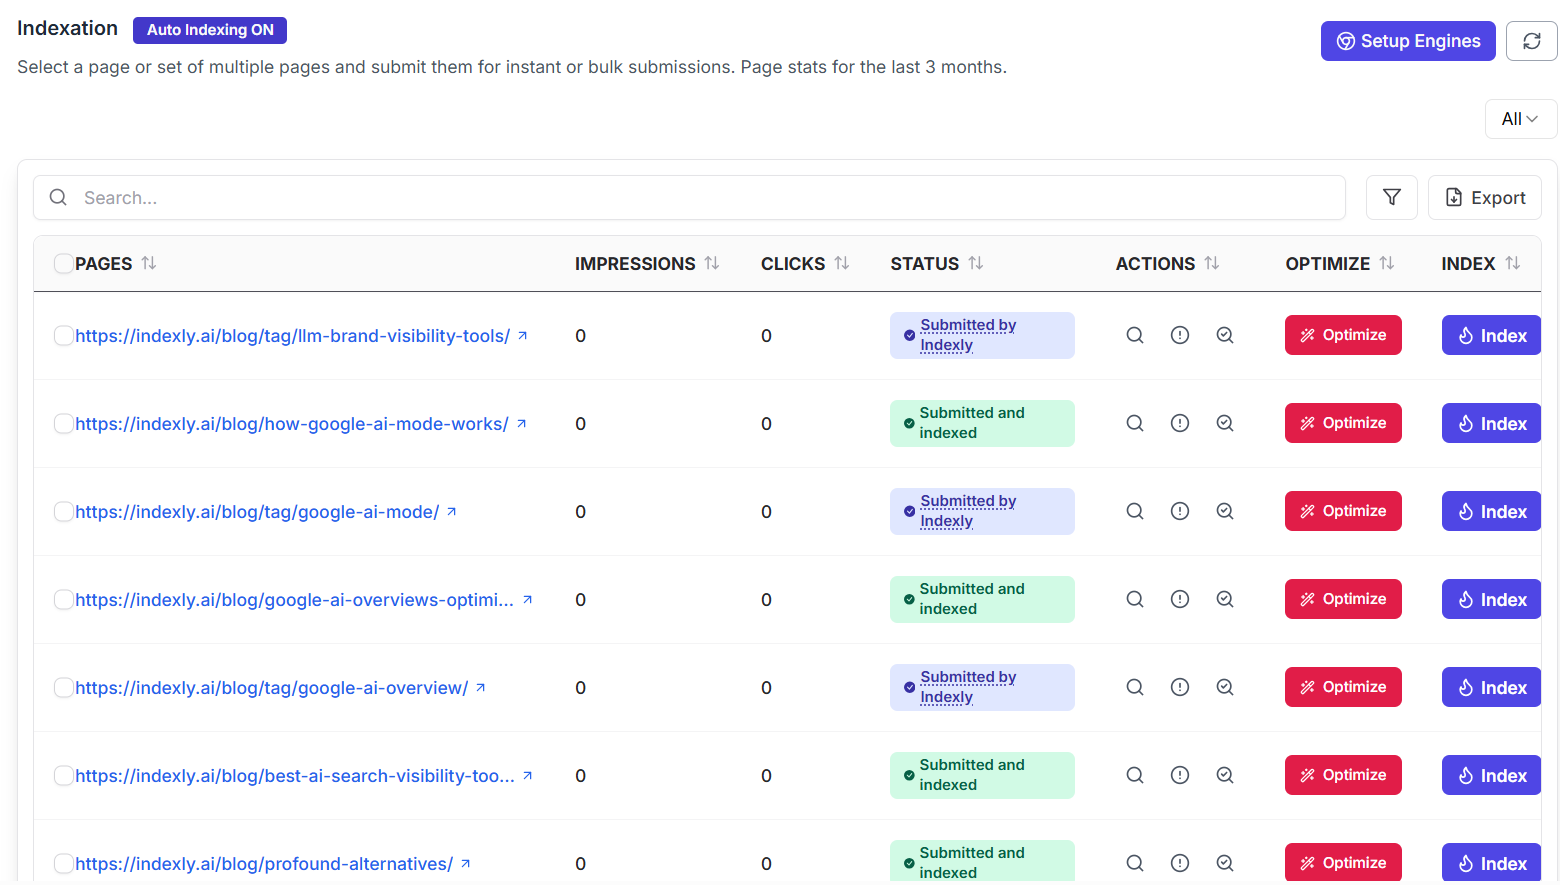Click the refresh icon in the top right
Viewport: 1560px width, 885px height.
click(1531, 41)
